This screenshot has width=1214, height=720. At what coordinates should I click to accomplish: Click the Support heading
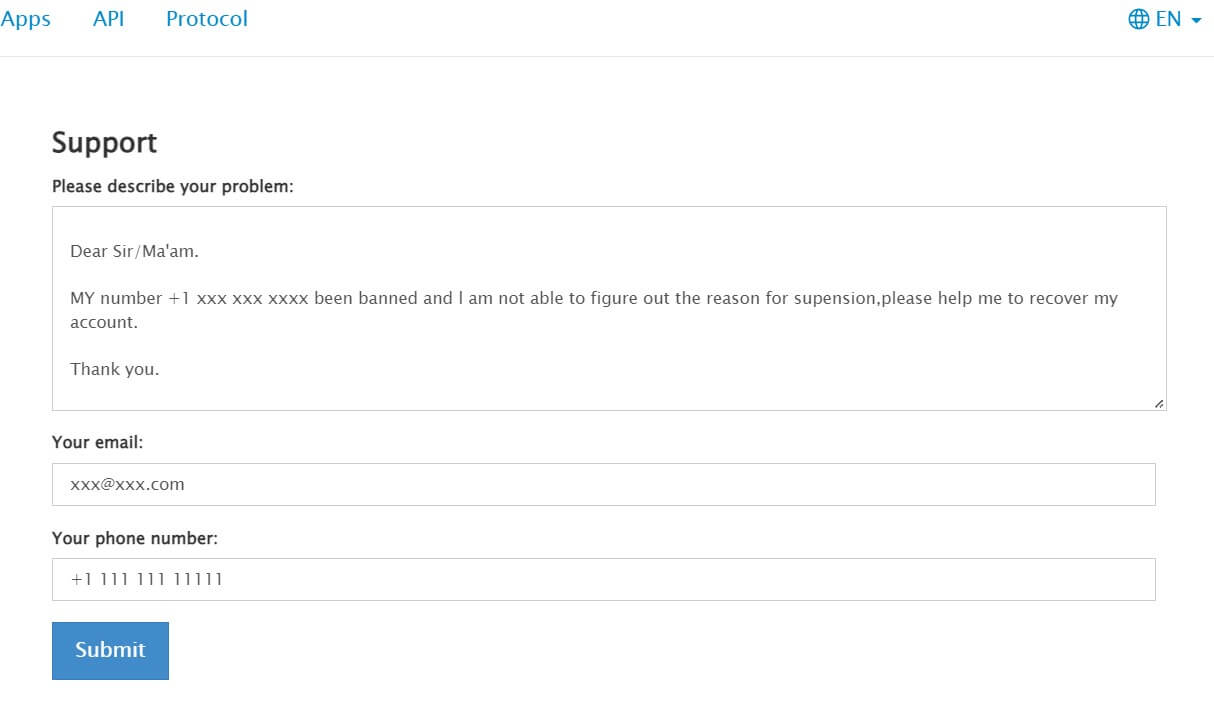104,143
